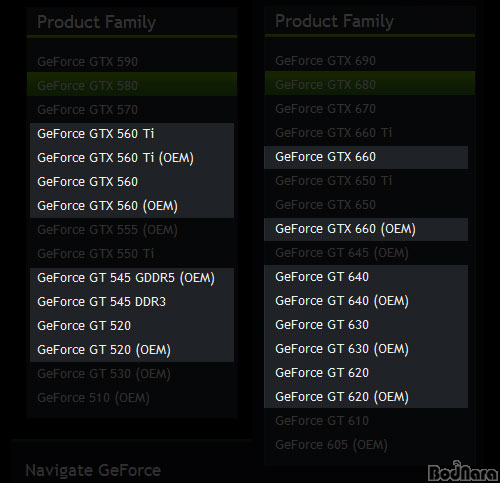Select GeForce GTX 560 Ti (OEM) entry

115,158
